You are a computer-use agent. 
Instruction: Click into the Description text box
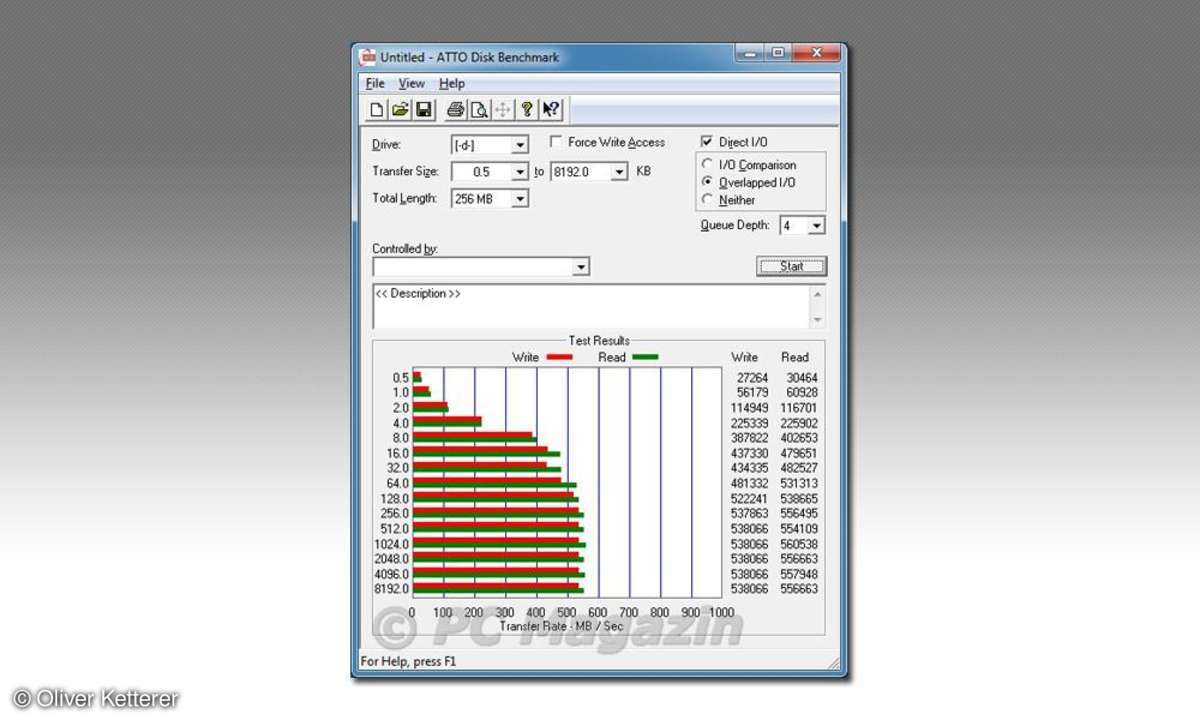[x=590, y=306]
